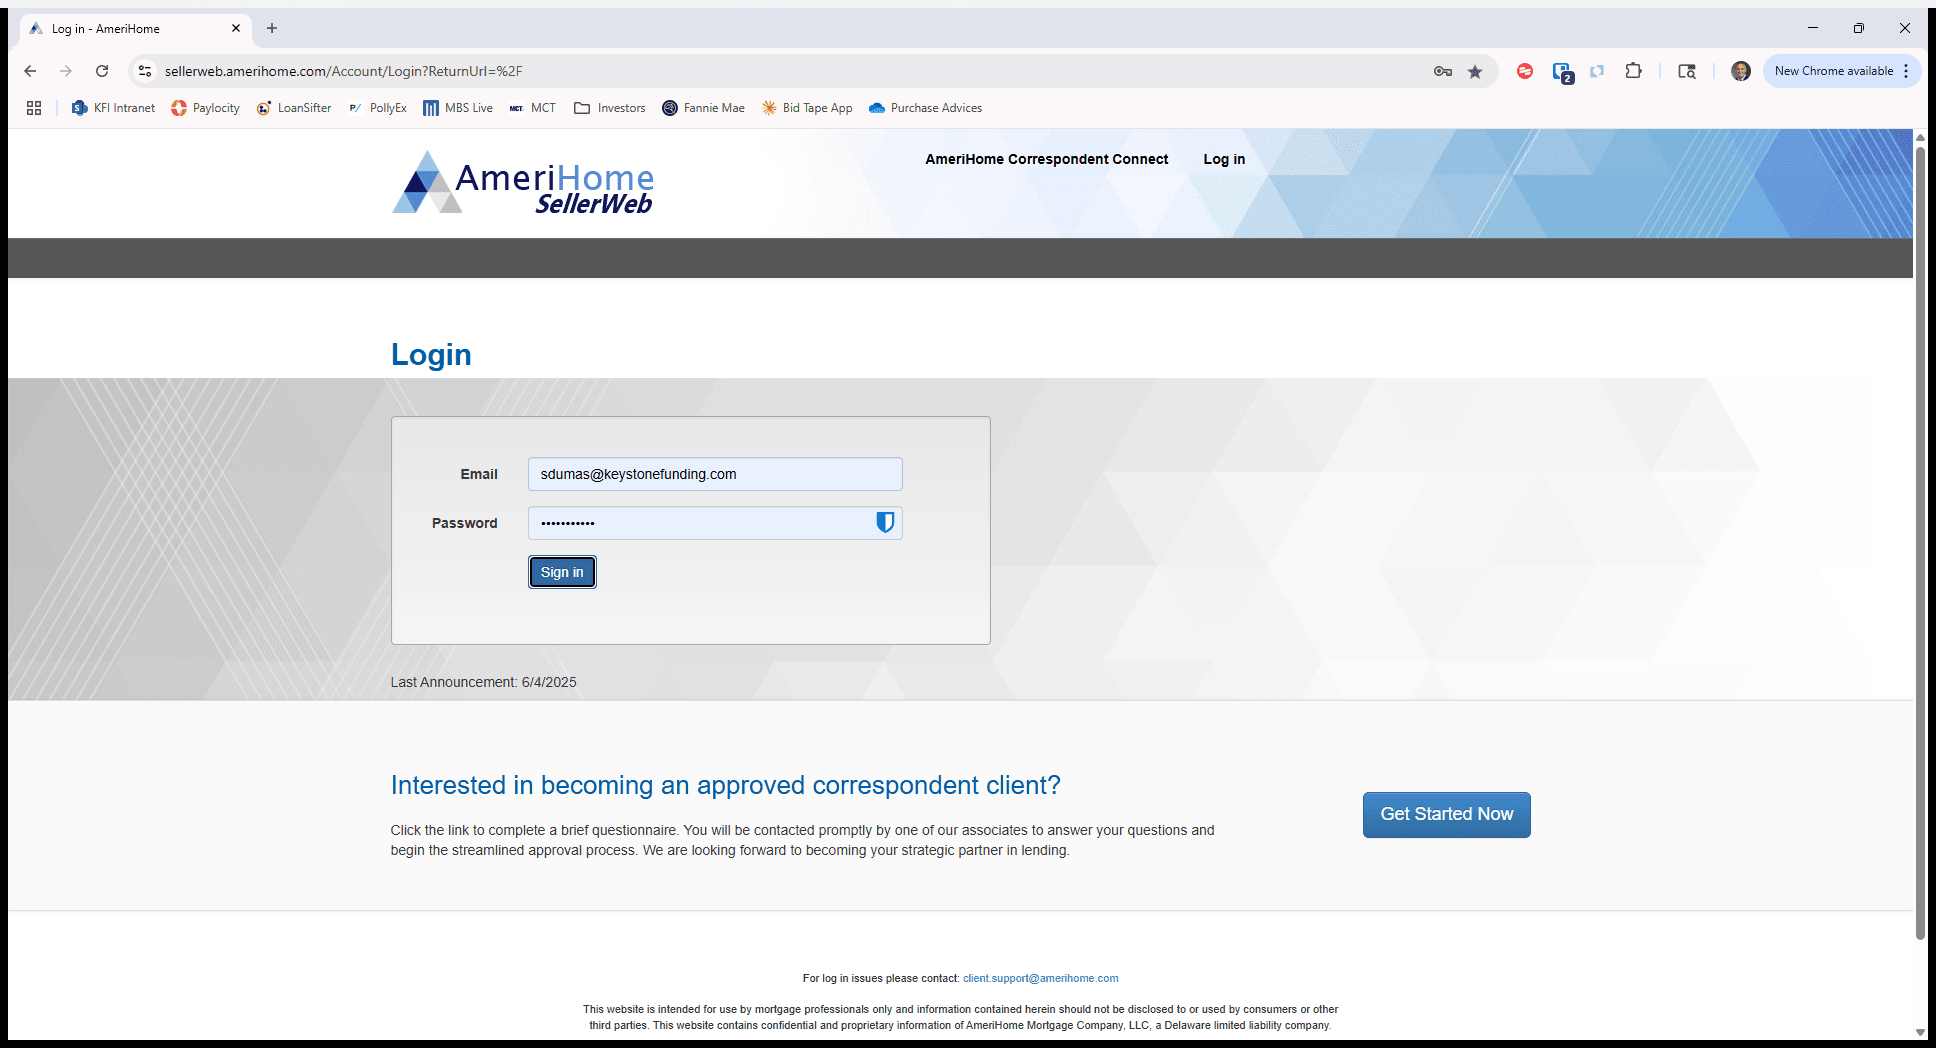Close the Log in - AmeriHome tab
This screenshot has height=1048, width=1936.
pos(236,29)
